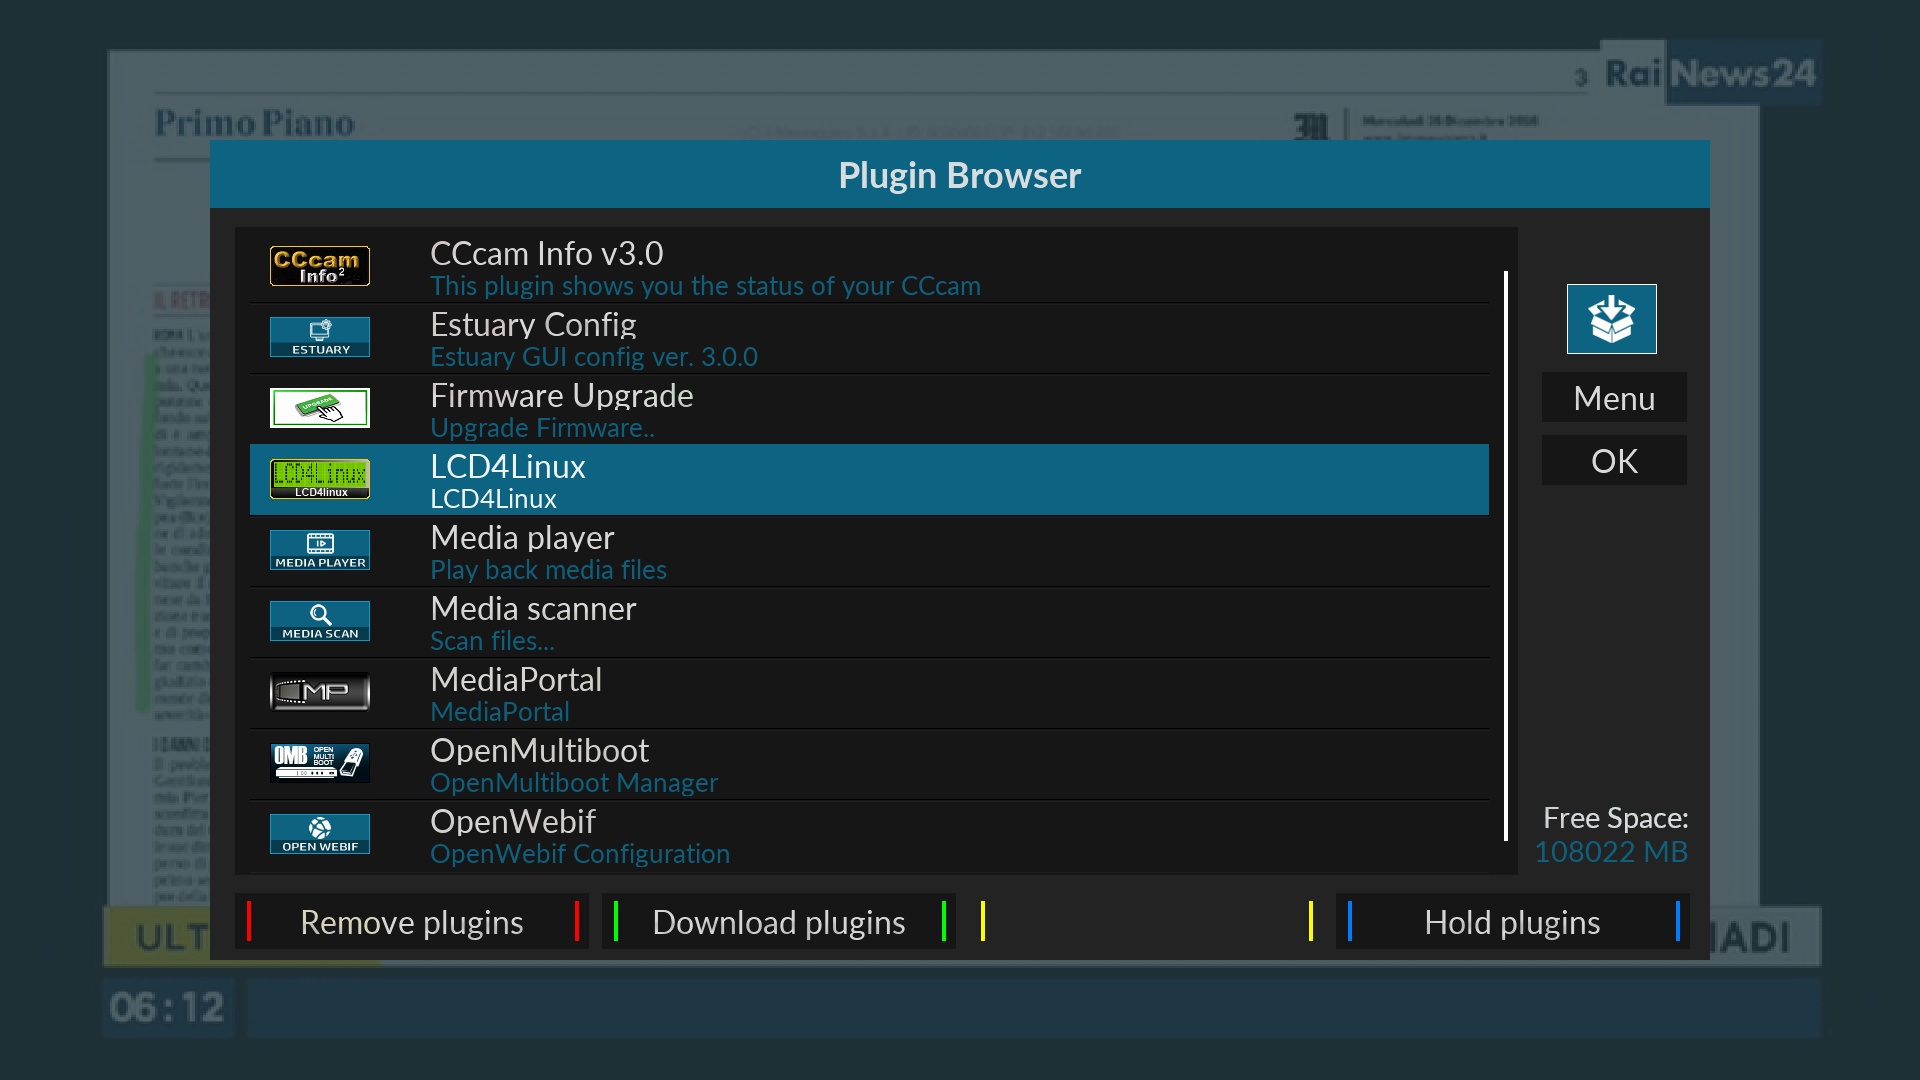Select the OpenMultiboot plugin title
The image size is (1920, 1080).
(540, 751)
